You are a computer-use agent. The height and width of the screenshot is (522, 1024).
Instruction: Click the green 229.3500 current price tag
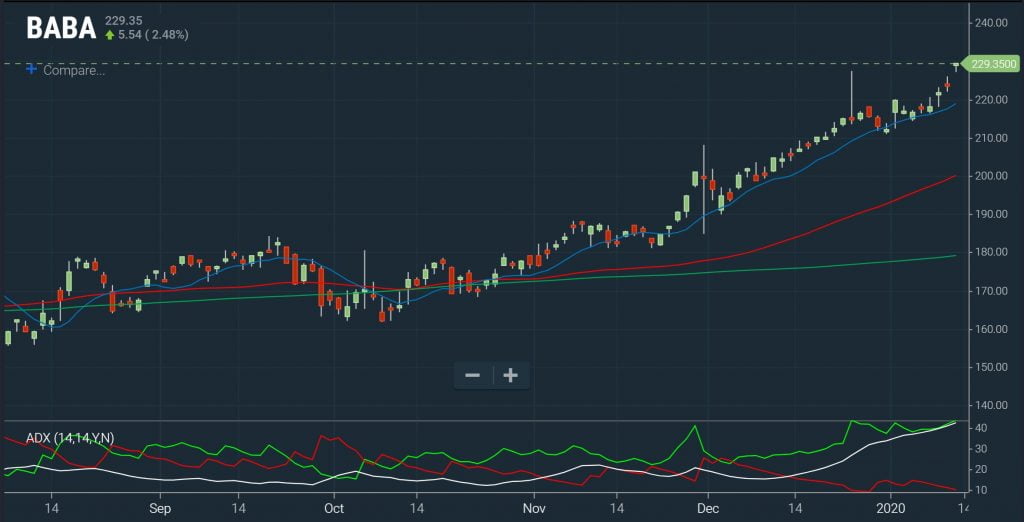pos(993,64)
